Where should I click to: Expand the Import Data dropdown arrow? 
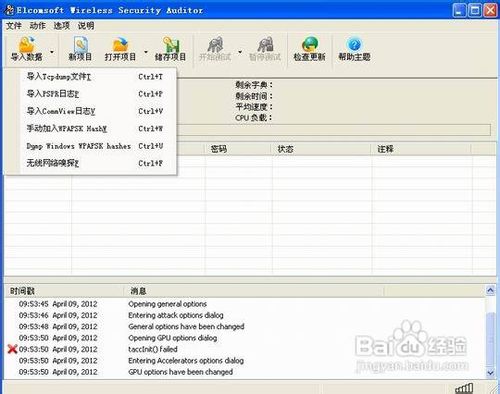pyautogui.click(x=52, y=52)
